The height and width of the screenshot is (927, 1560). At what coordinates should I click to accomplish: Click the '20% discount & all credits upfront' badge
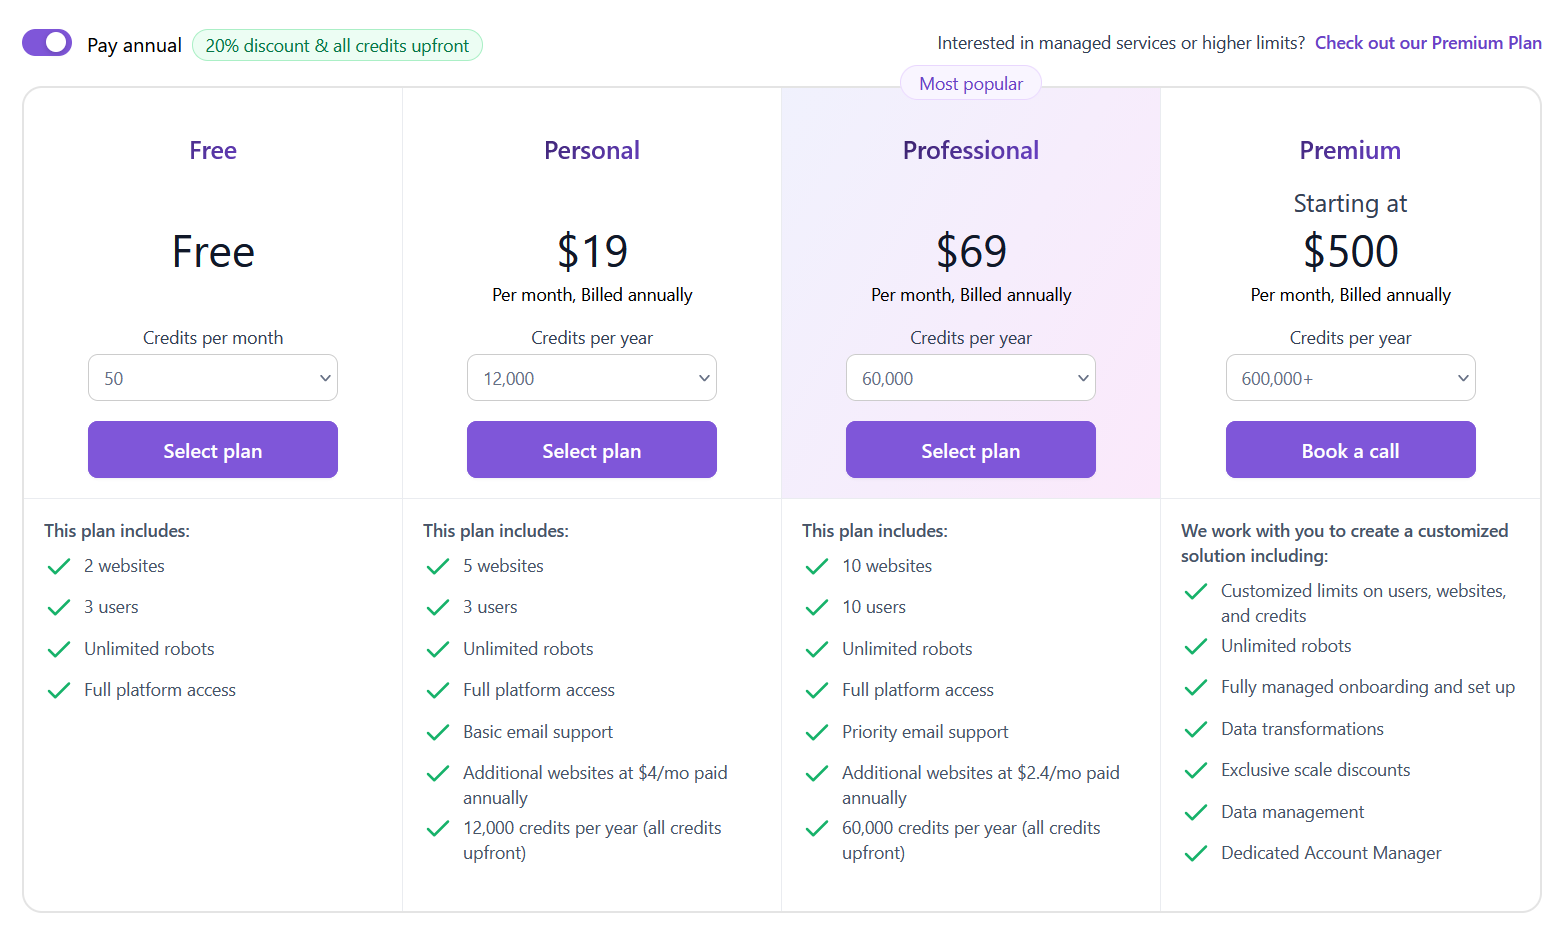point(337,45)
